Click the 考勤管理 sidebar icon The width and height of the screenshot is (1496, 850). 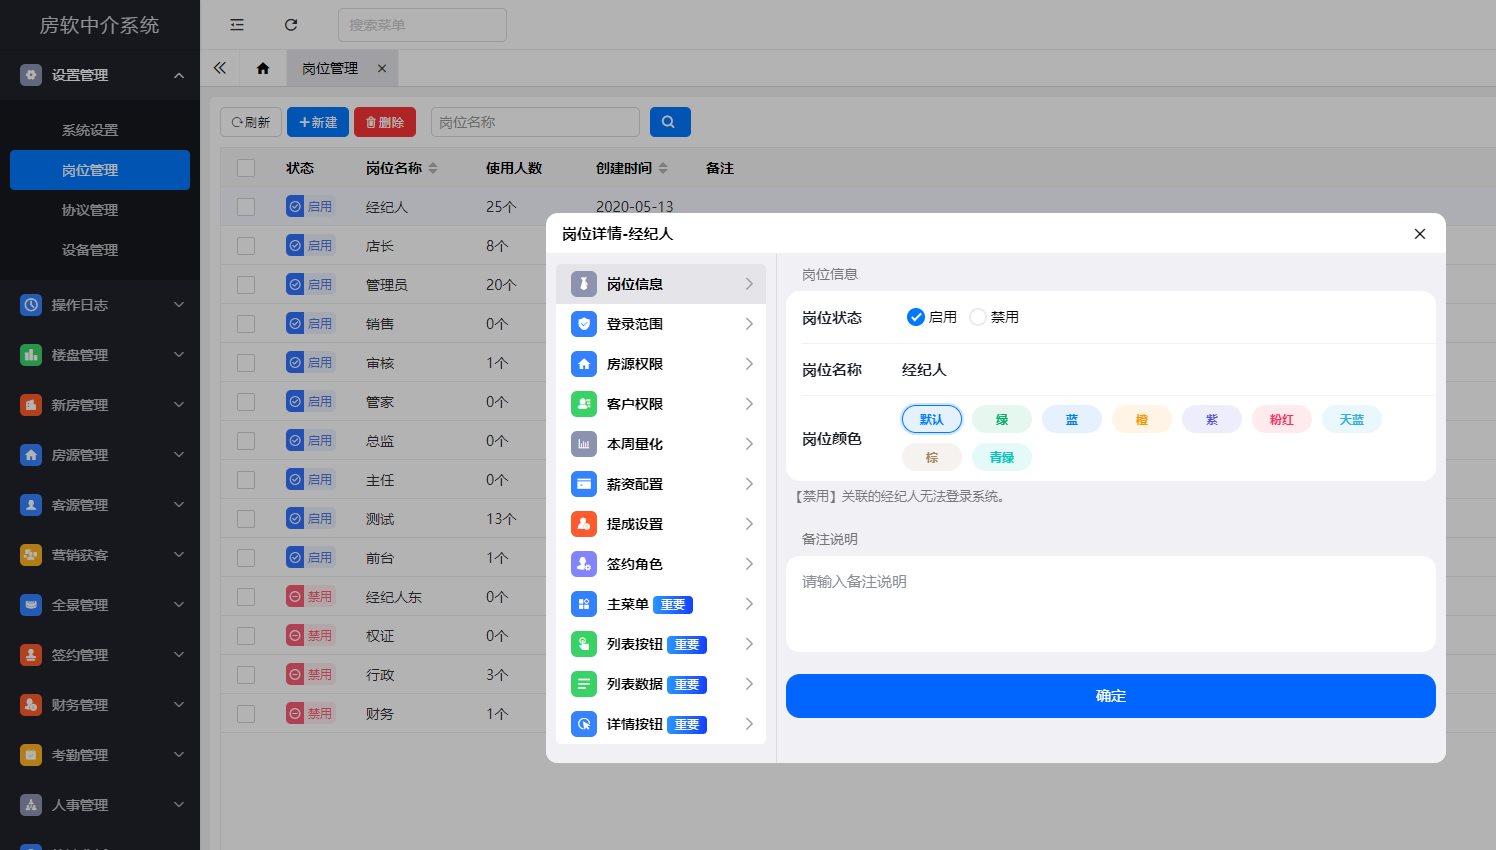[x=31, y=755]
